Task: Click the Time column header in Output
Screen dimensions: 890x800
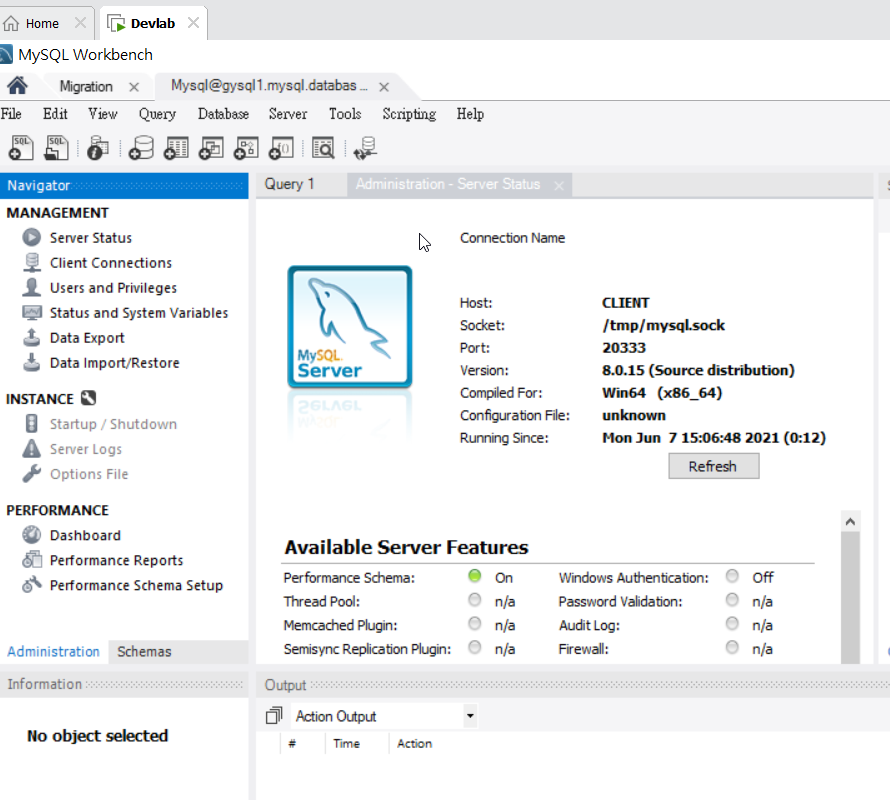Action: (x=346, y=743)
